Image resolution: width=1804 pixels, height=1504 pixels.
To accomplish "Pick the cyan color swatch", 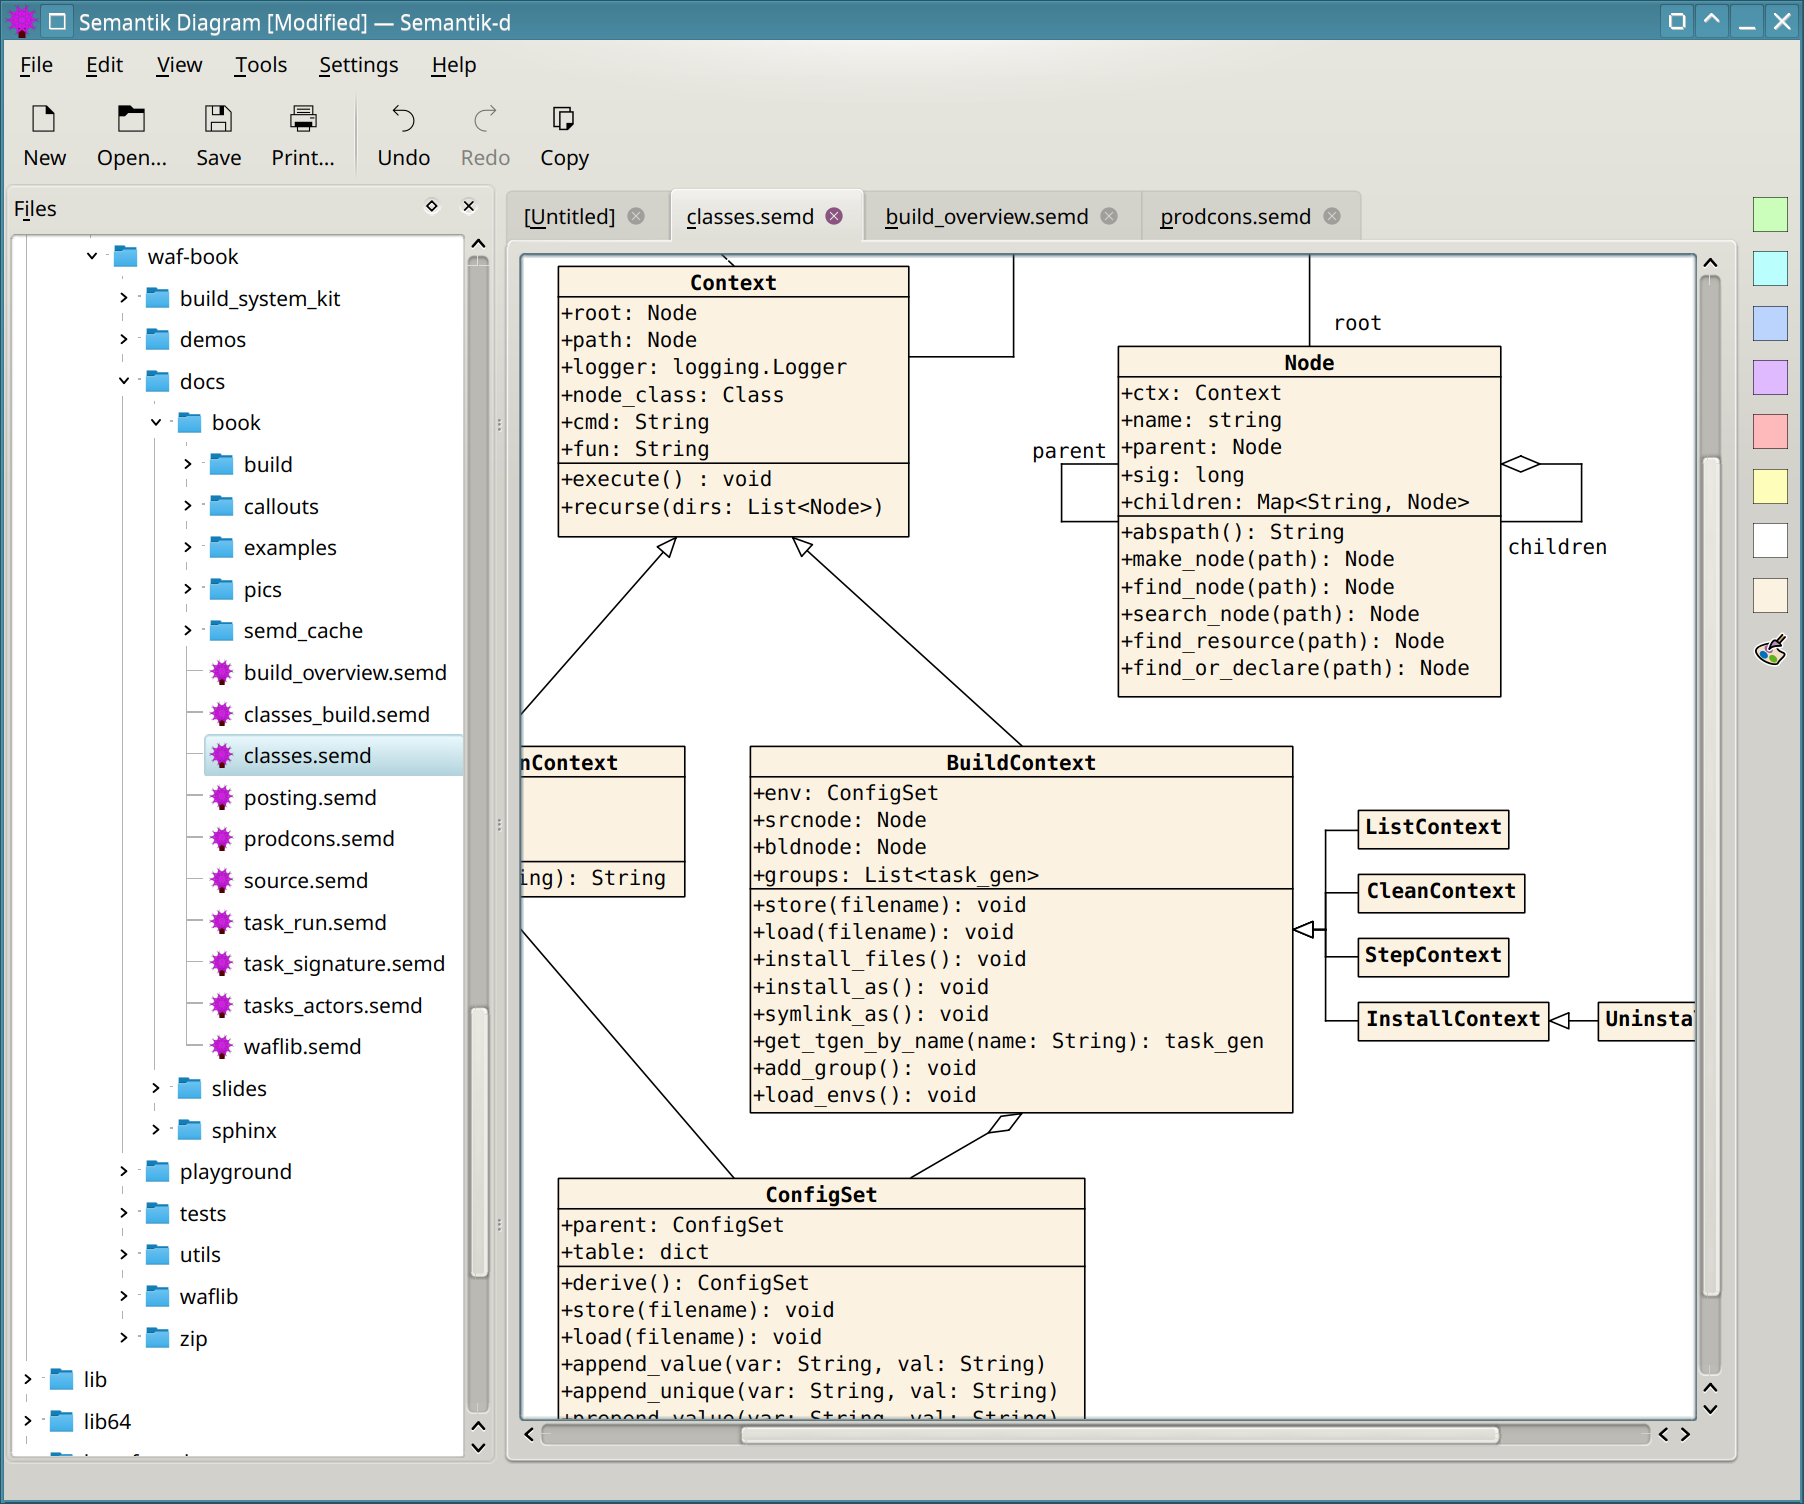I will pyautogui.click(x=1770, y=268).
